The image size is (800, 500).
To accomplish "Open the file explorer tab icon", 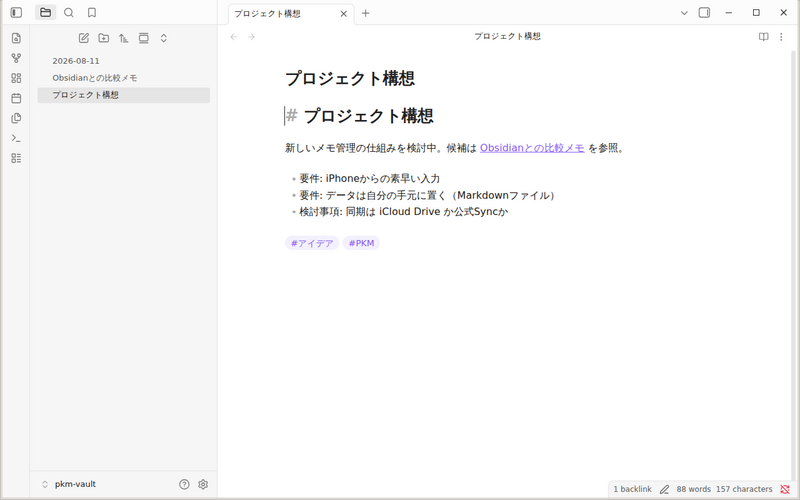I will (45, 13).
